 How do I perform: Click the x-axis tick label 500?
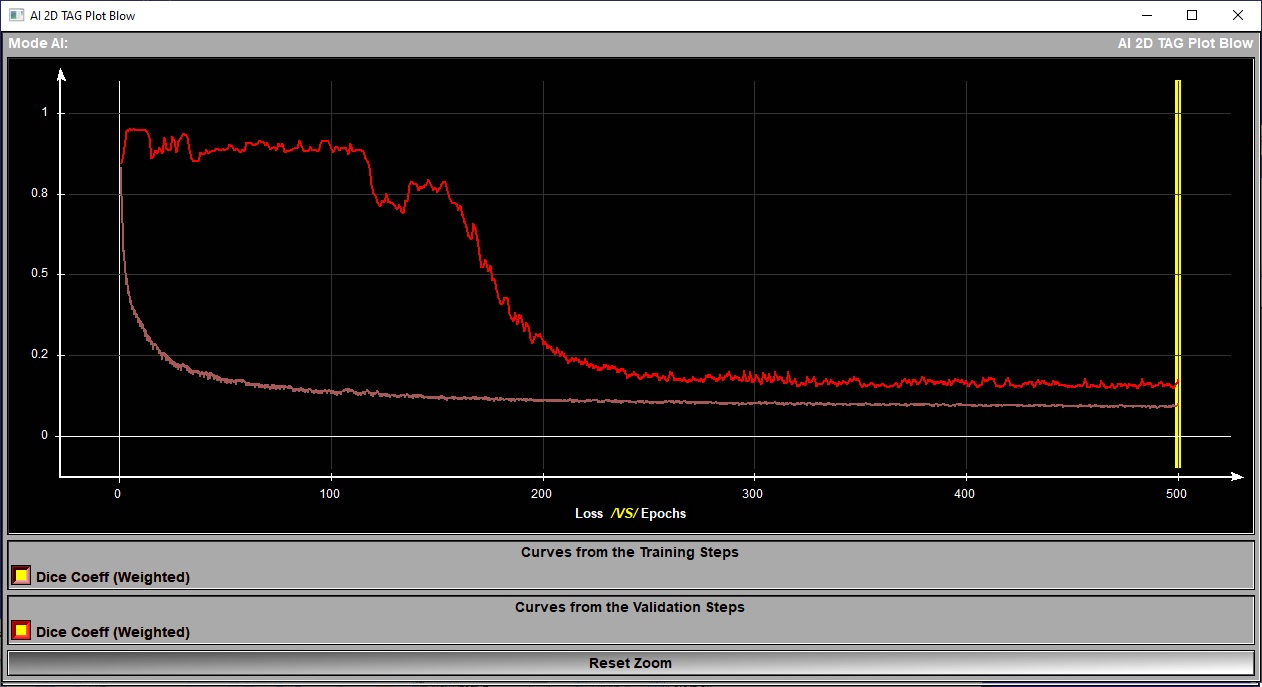tap(1178, 494)
